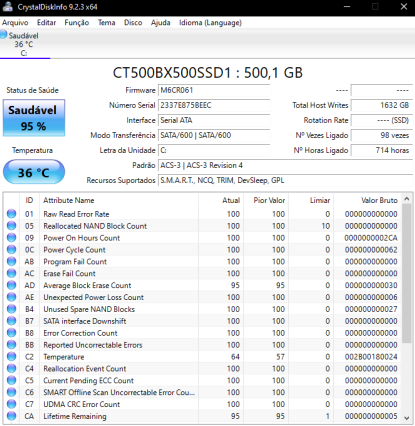Click the status orb for Current Pending ECC Count
This screenshot has height=426, width=415.
pyautogui.click(x=11, y=380)
